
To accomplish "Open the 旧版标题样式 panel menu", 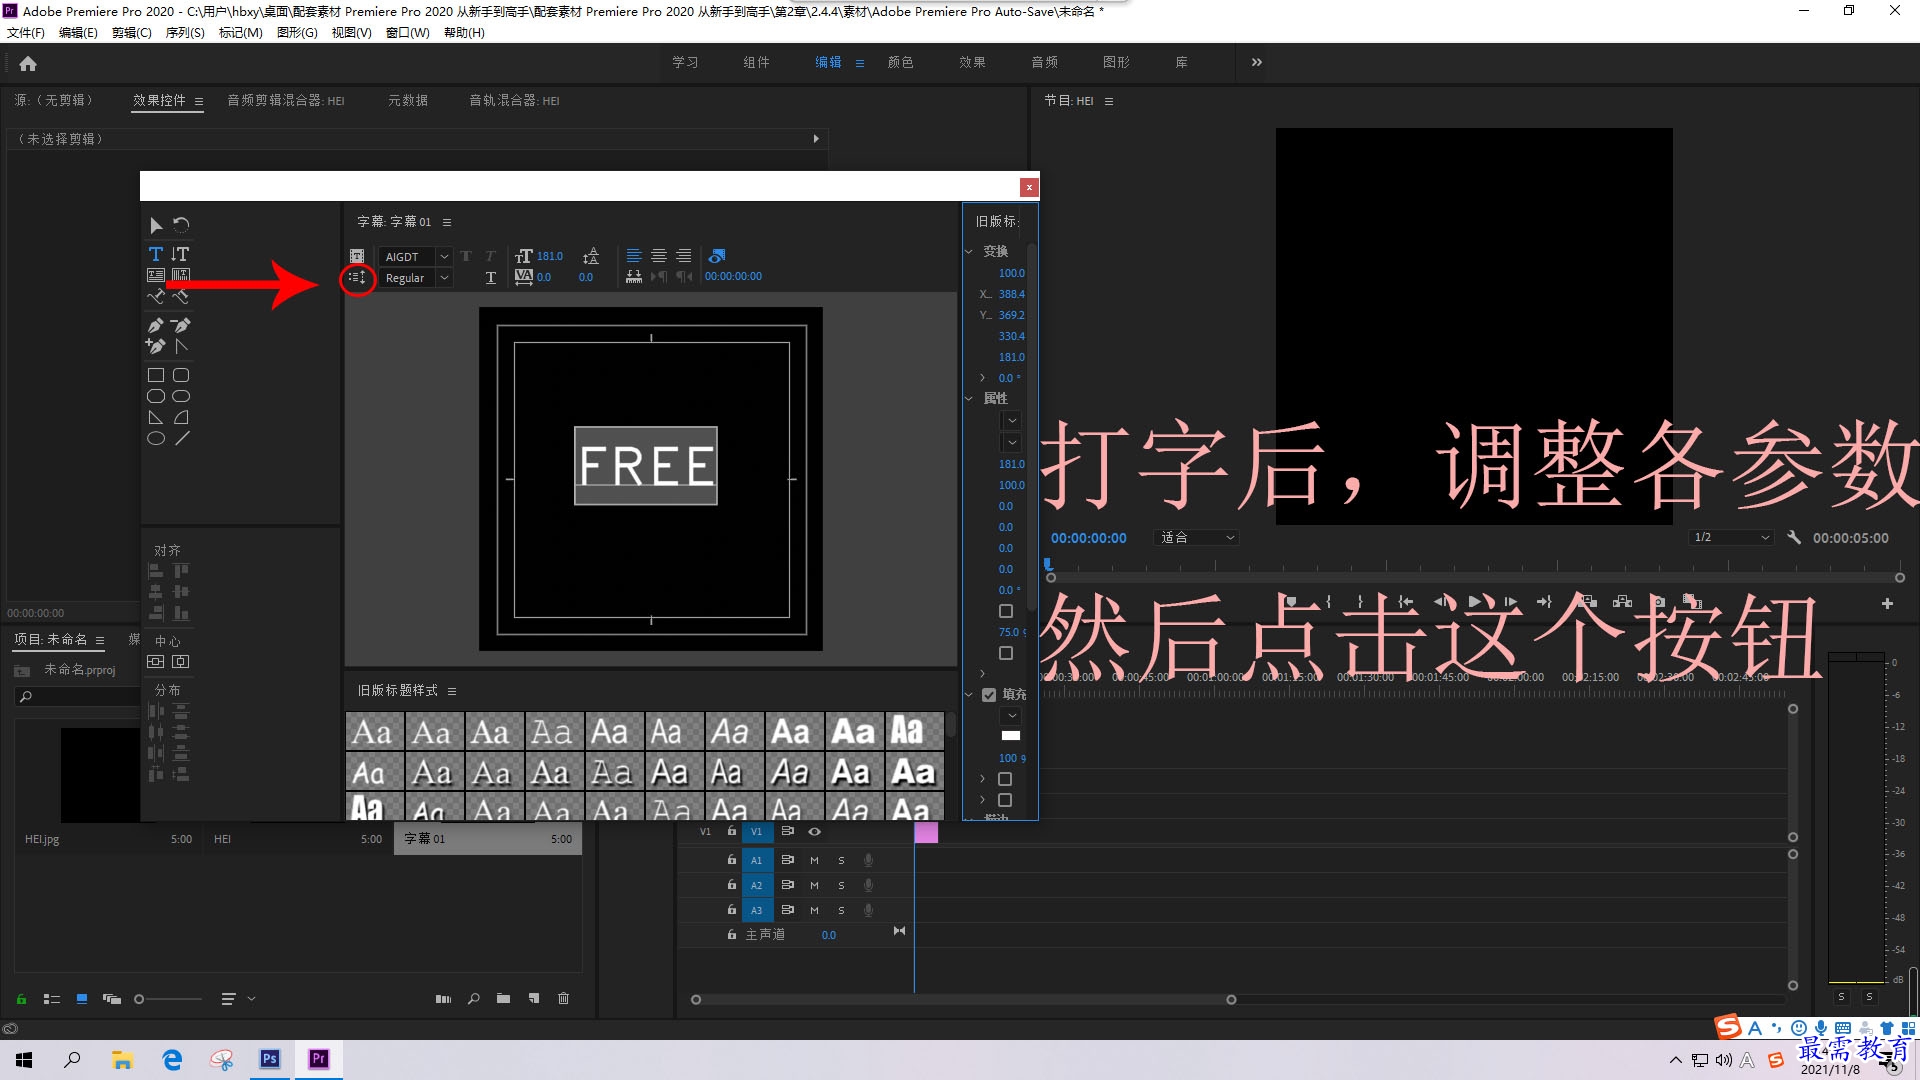I will (452, 691).
